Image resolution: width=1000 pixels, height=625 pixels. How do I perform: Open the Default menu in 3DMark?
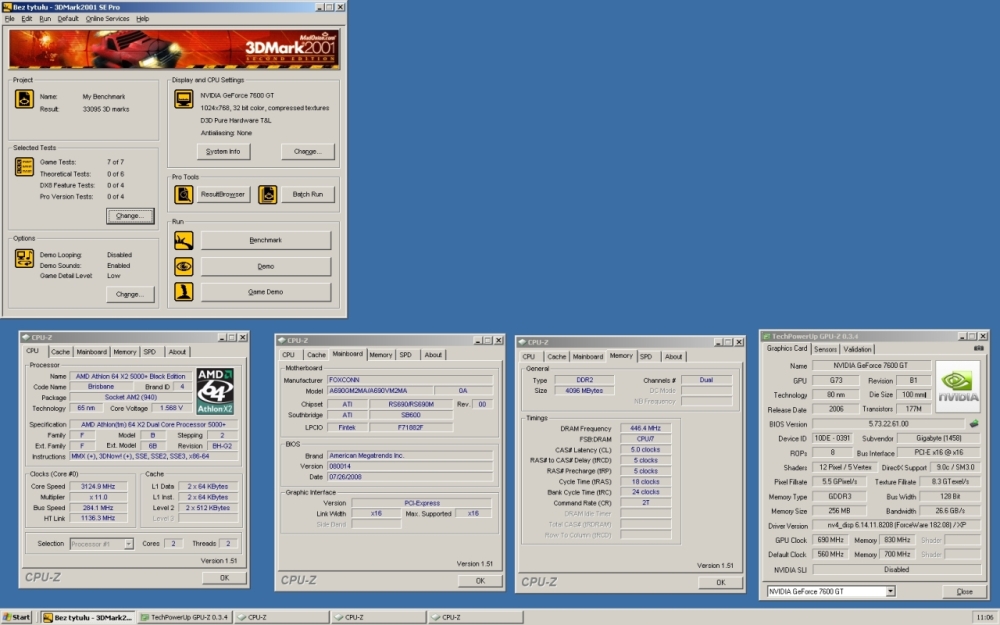pyautogui.click(x=68, y=18)
